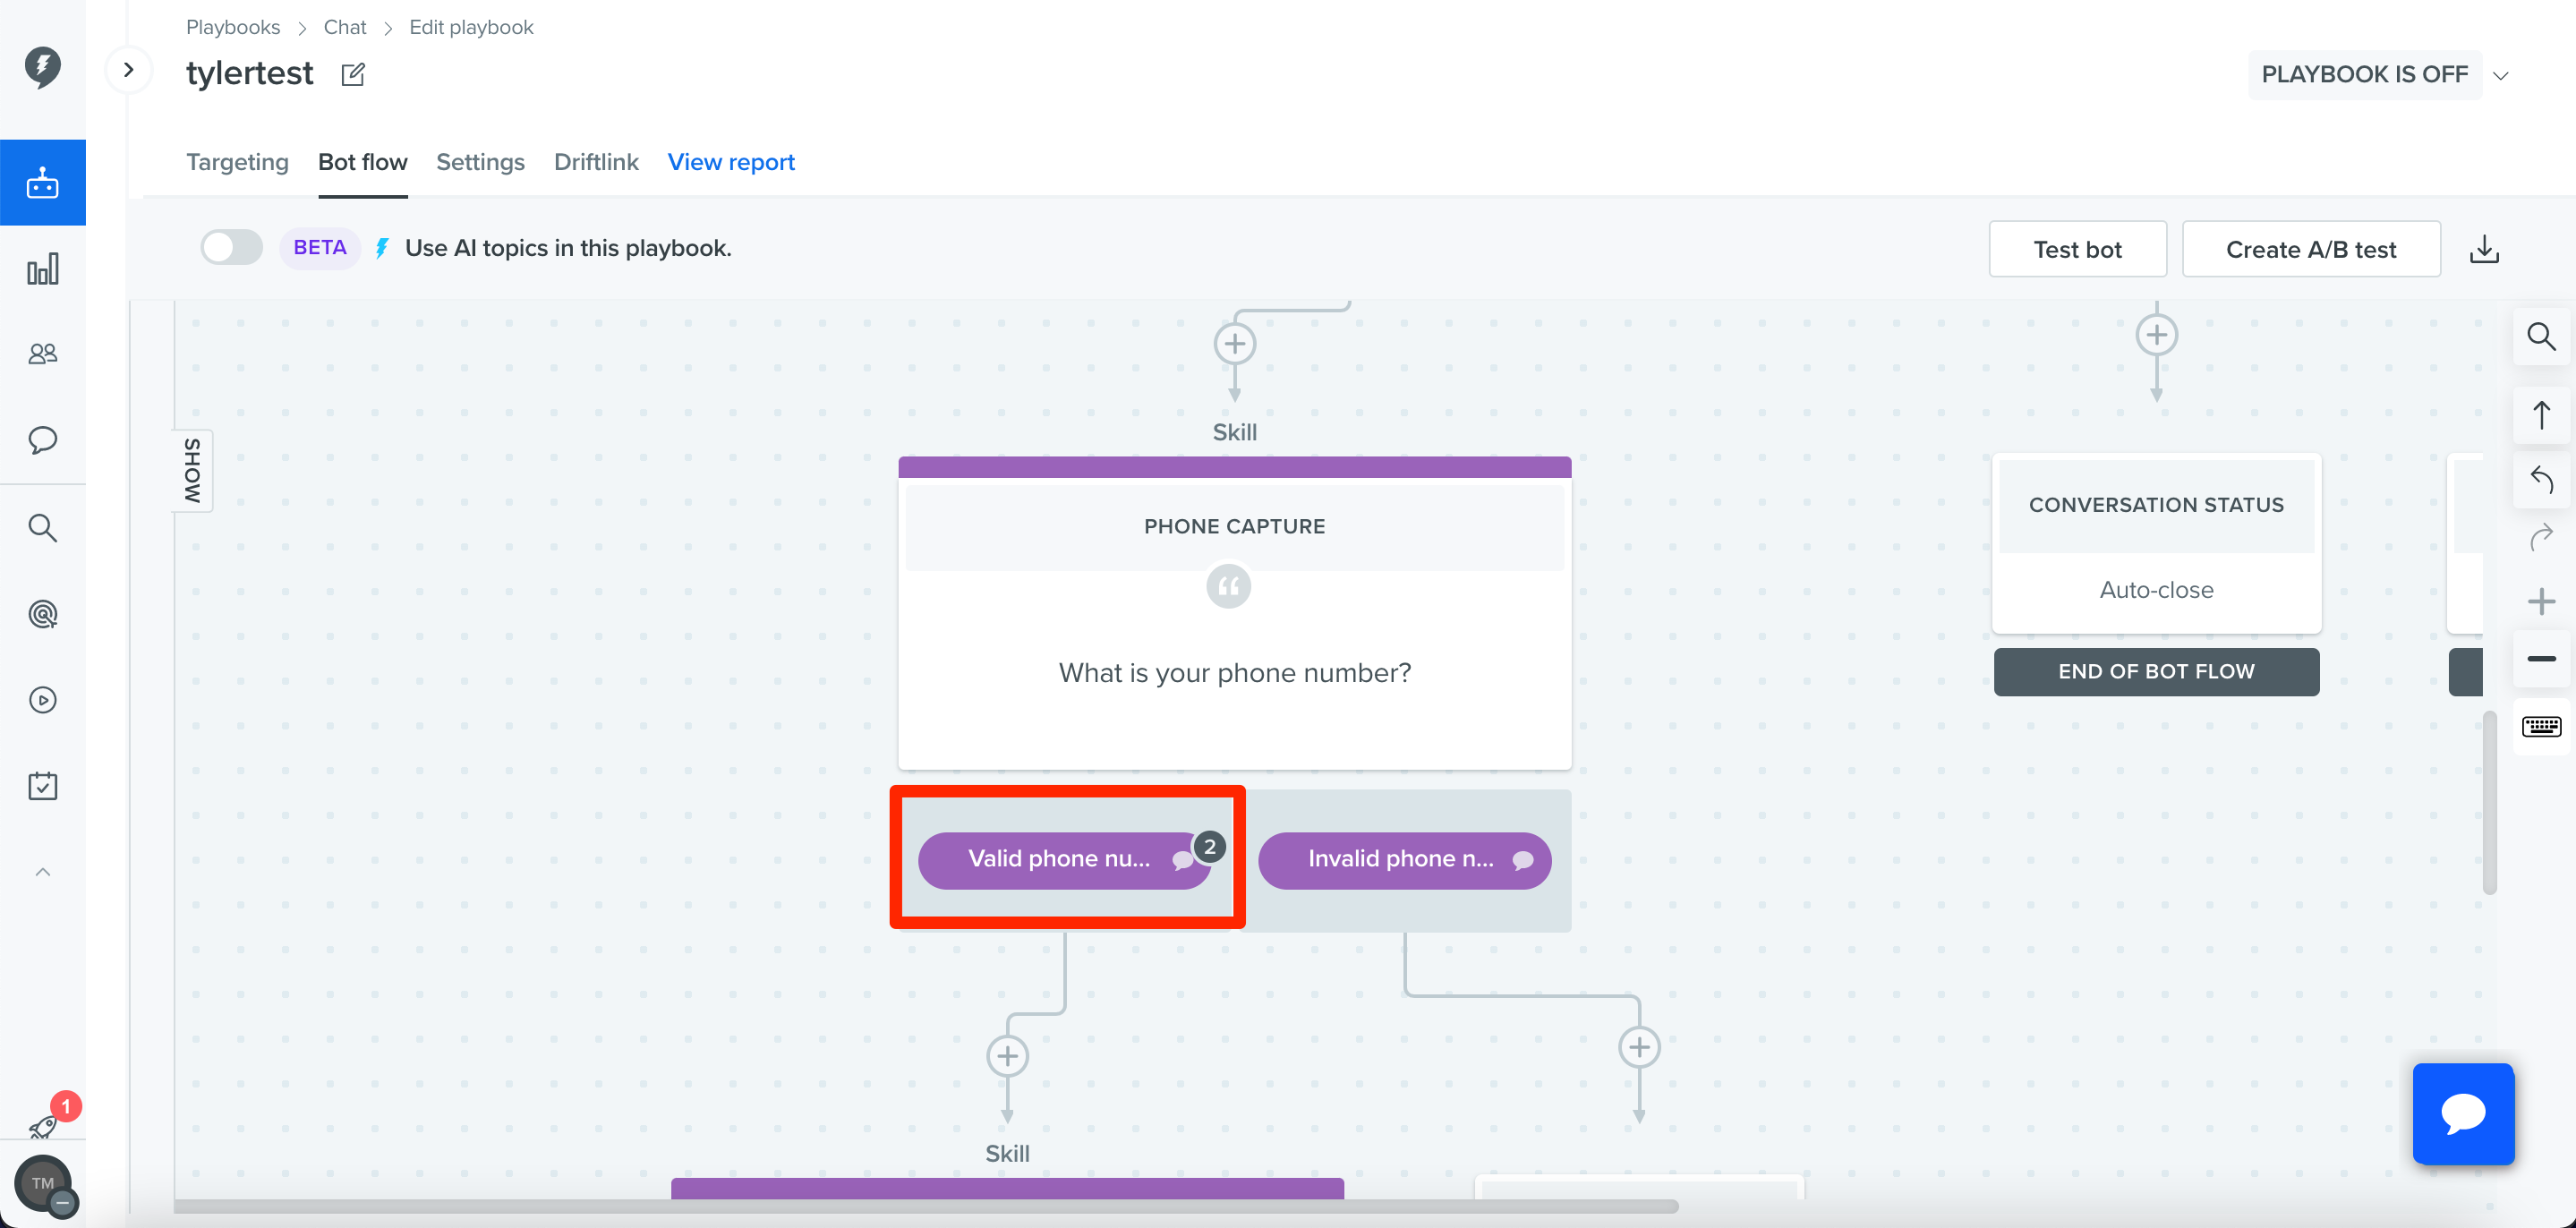Select the Invalid phone number branch
This screenshot has height=1228, width=2576.
pyautogui.click(x=1404, y=860)
